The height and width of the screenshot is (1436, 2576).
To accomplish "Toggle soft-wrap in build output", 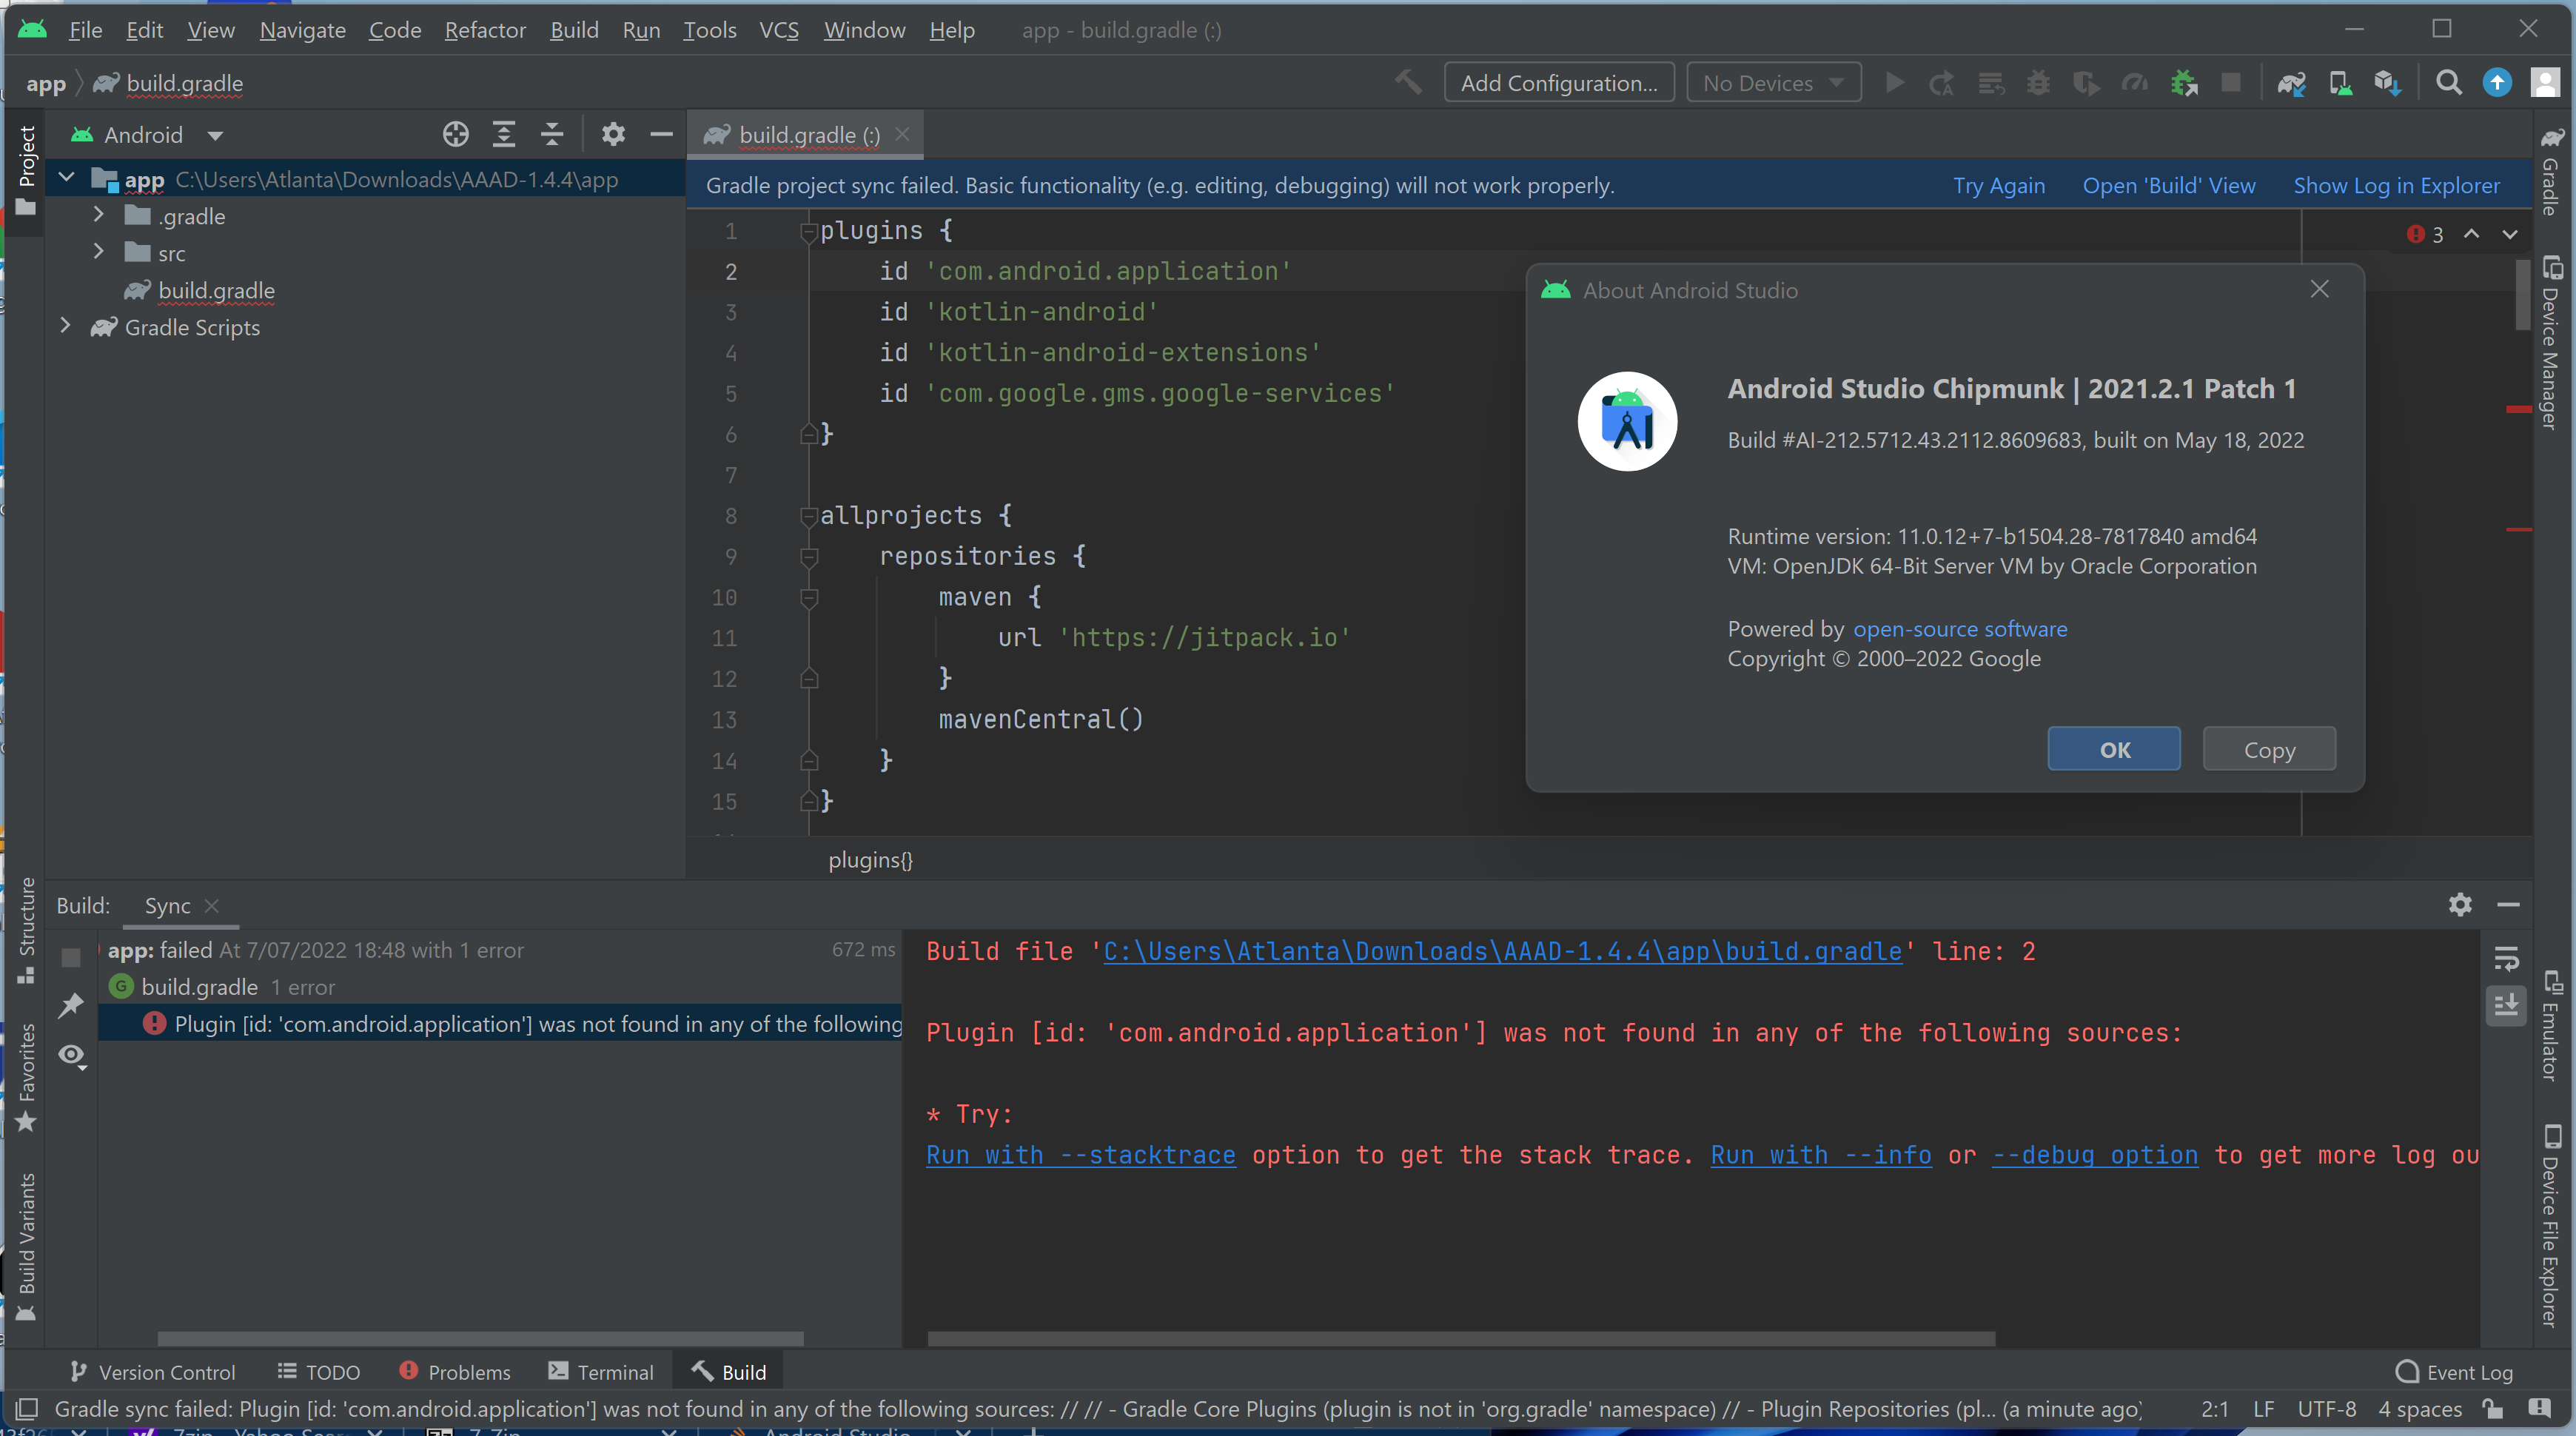I will 2506,958.
